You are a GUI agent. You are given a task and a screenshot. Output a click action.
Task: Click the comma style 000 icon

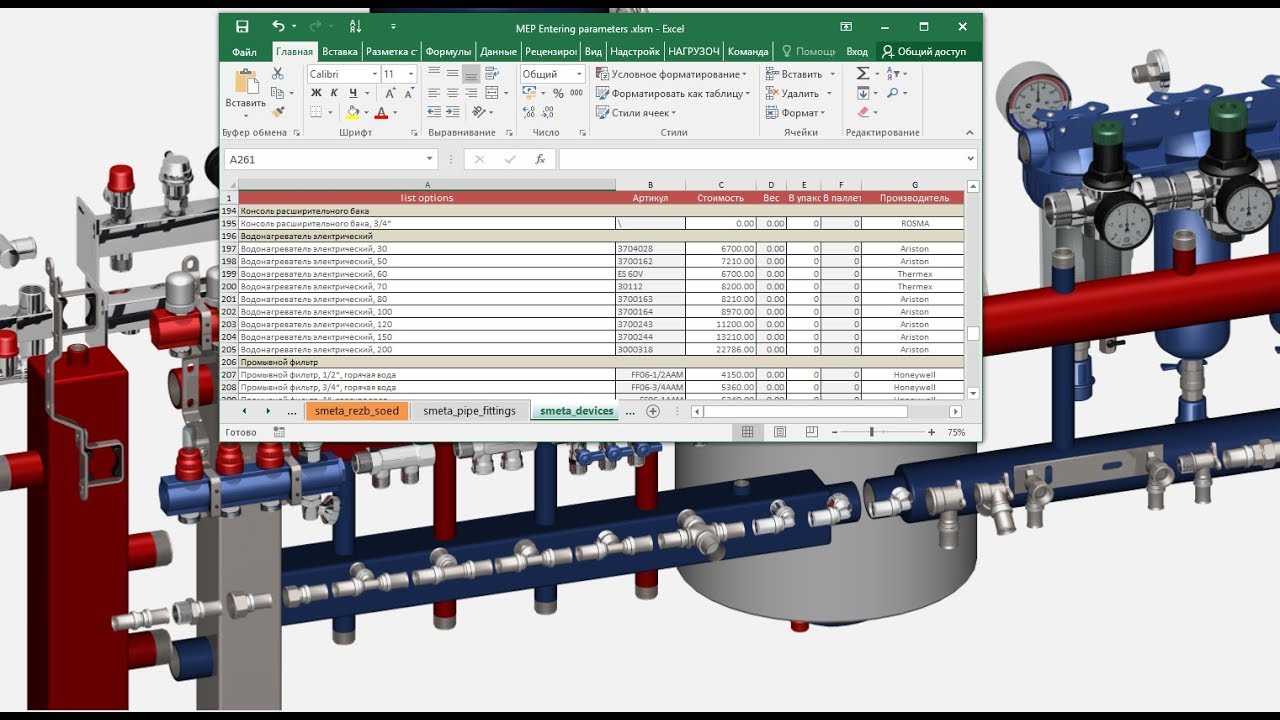(575, 93)
